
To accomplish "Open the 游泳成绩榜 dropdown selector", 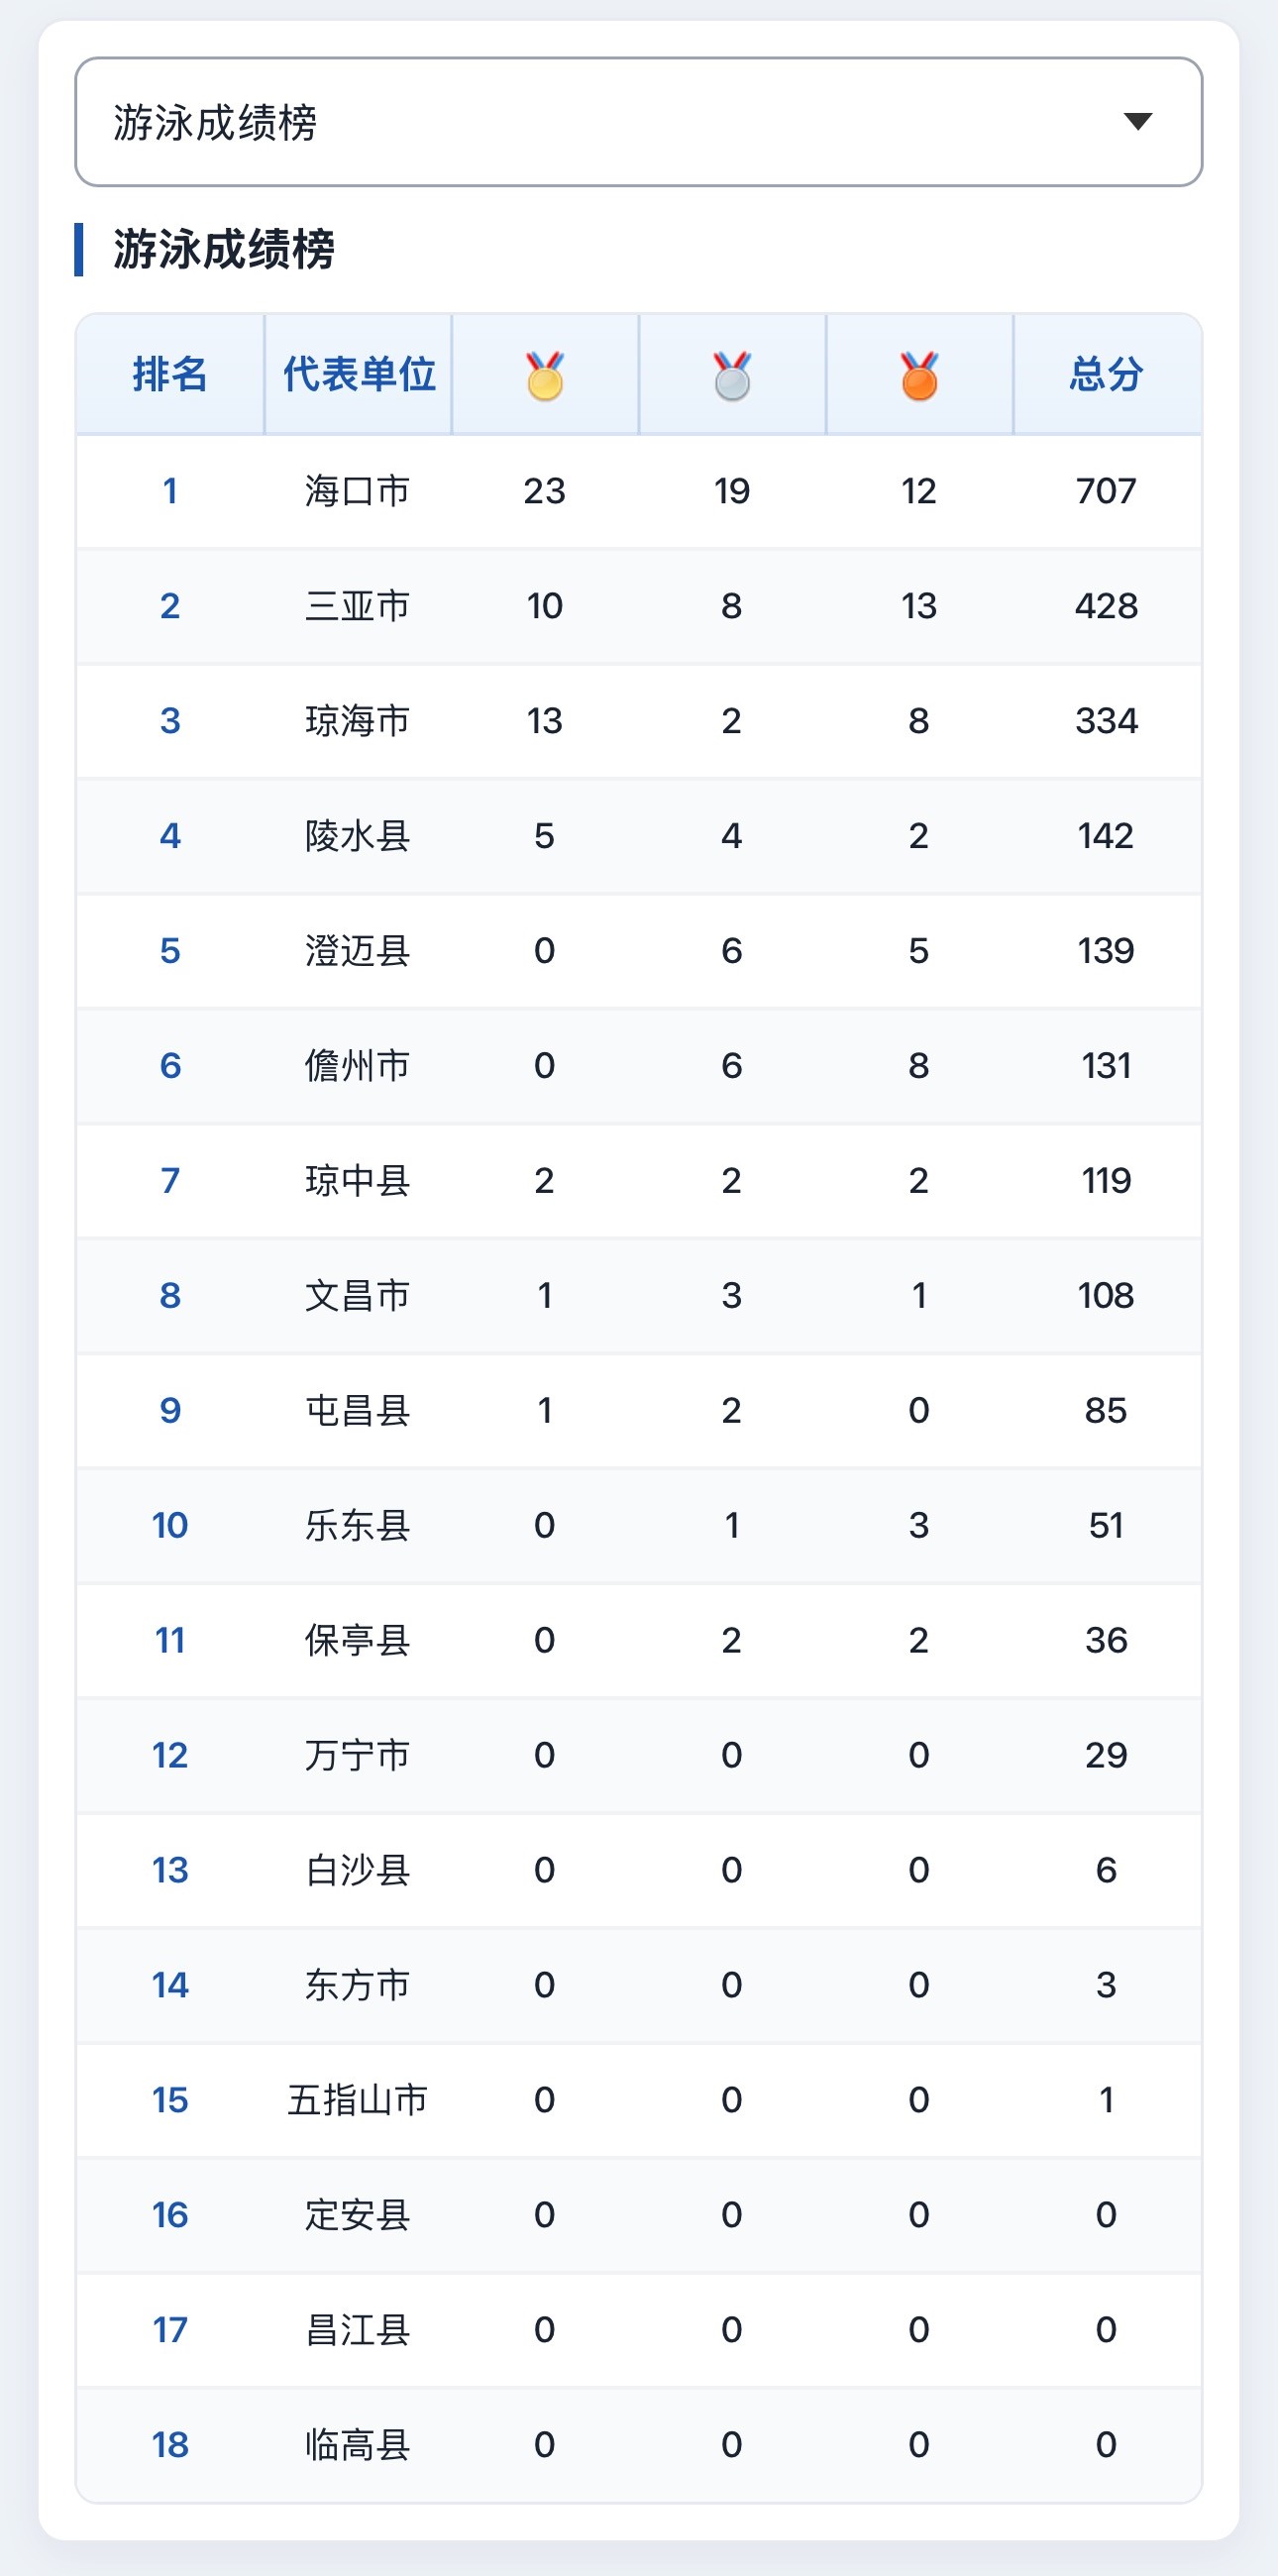I will click(638, 122).
